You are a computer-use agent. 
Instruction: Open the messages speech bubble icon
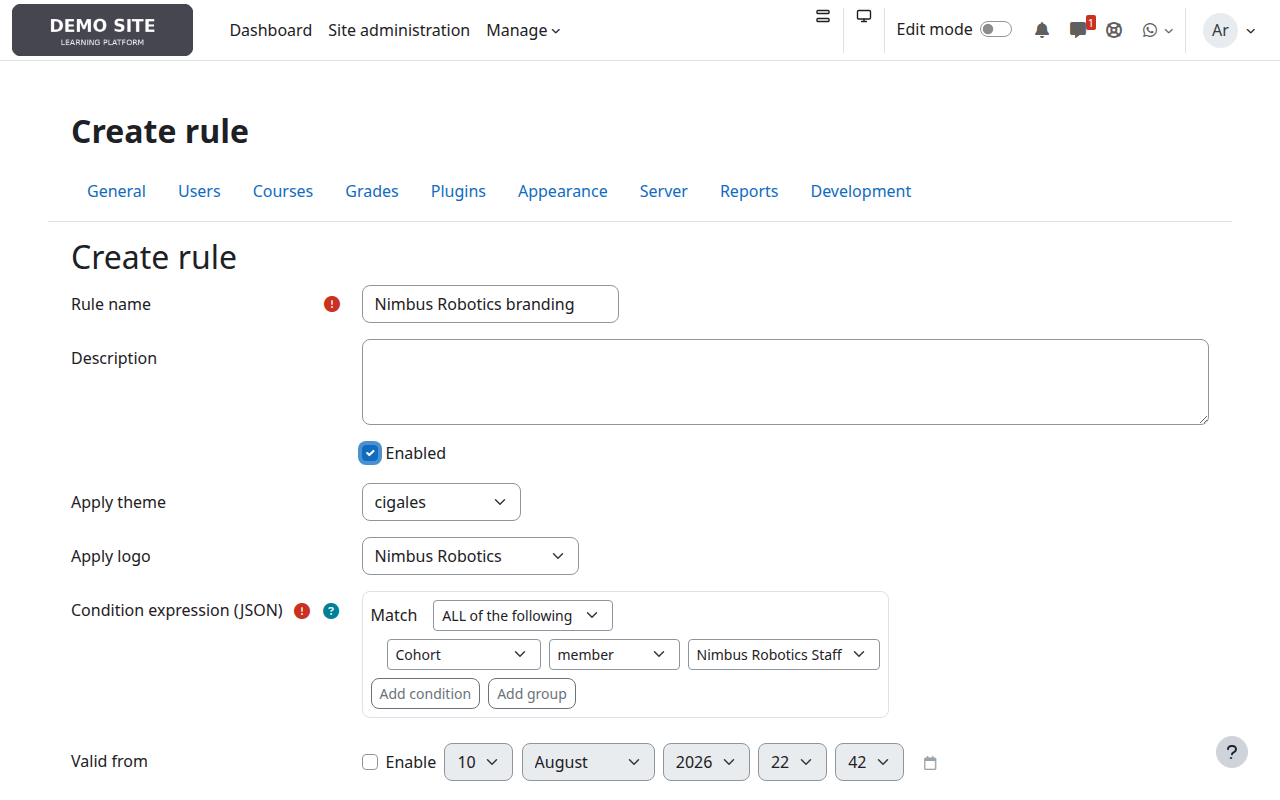tap(1078, 30)
